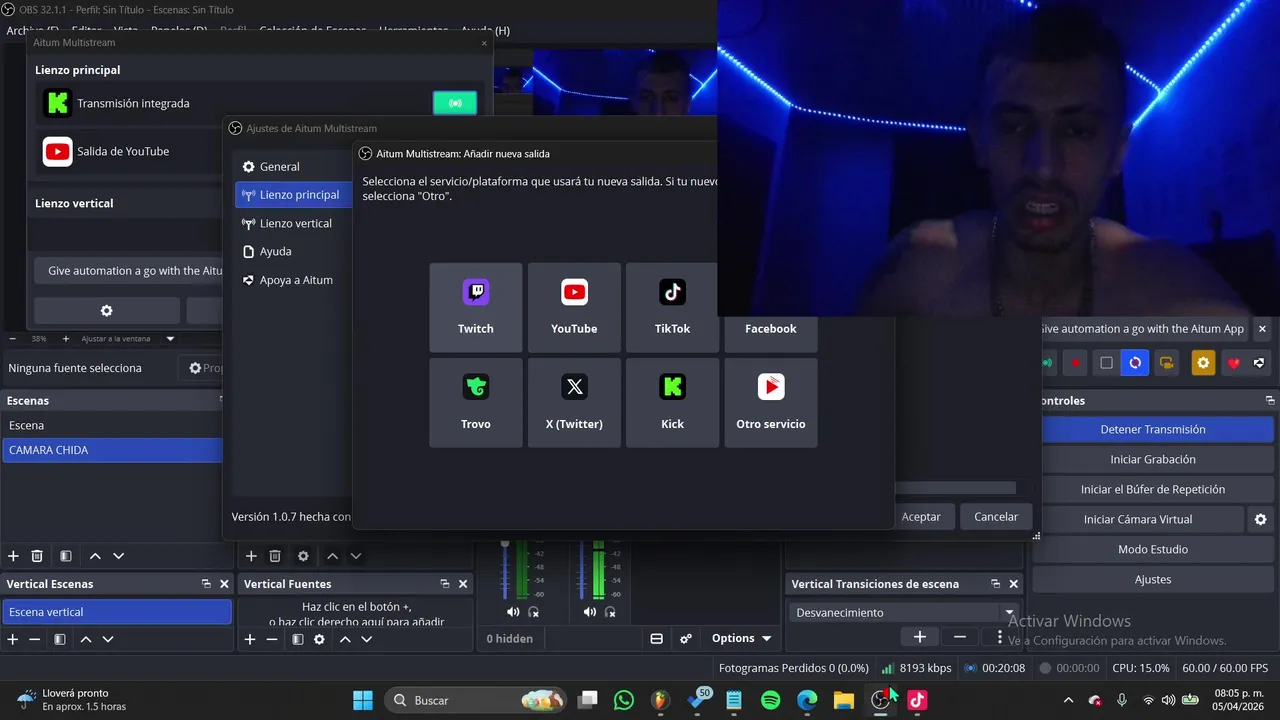Open Aitum Multistream dock settings gear
The image size is (1280, 720).
(107, 311)
